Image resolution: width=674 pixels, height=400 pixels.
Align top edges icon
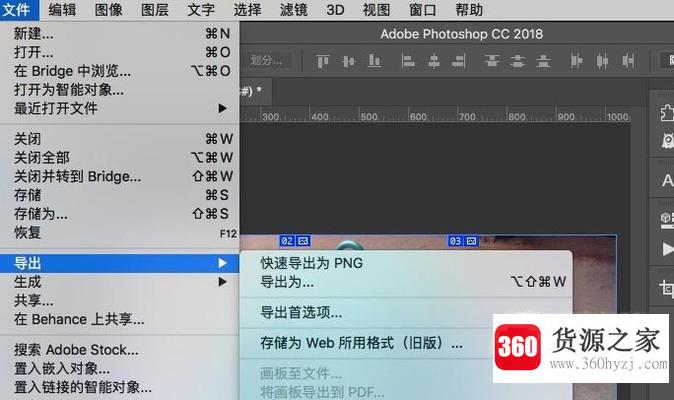point(323,61)
